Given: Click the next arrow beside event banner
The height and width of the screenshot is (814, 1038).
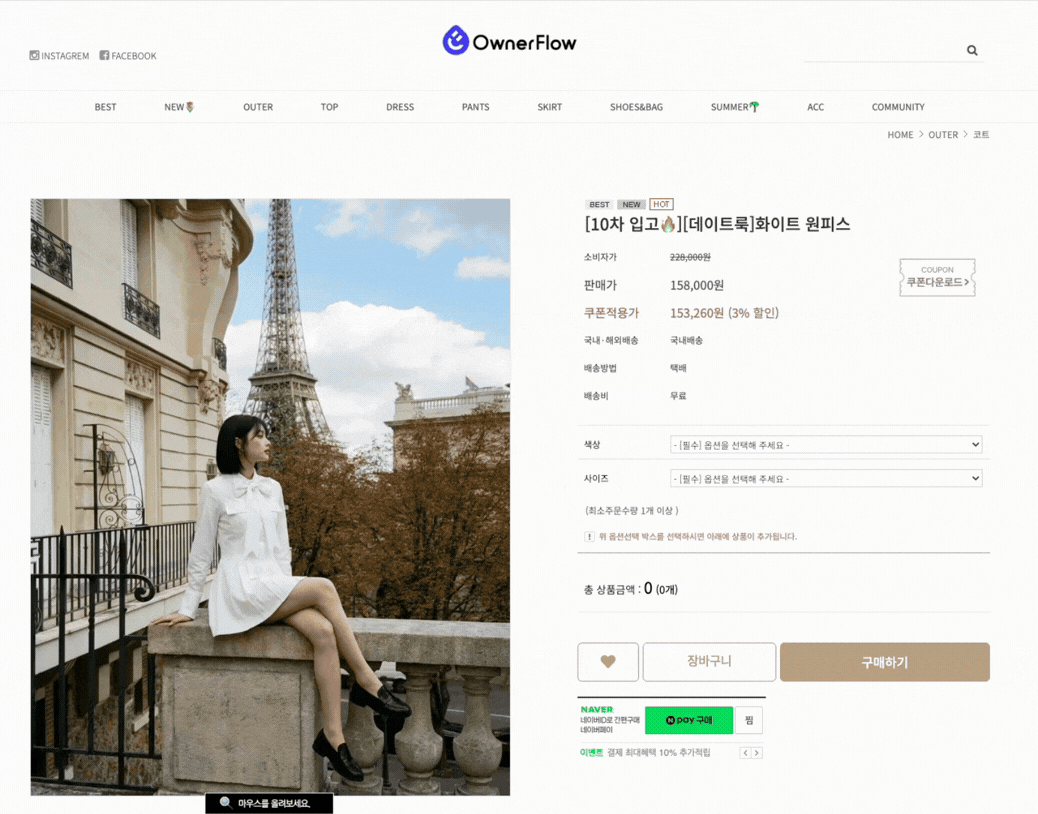Looking at the screenshot, I should click(759, 753).
